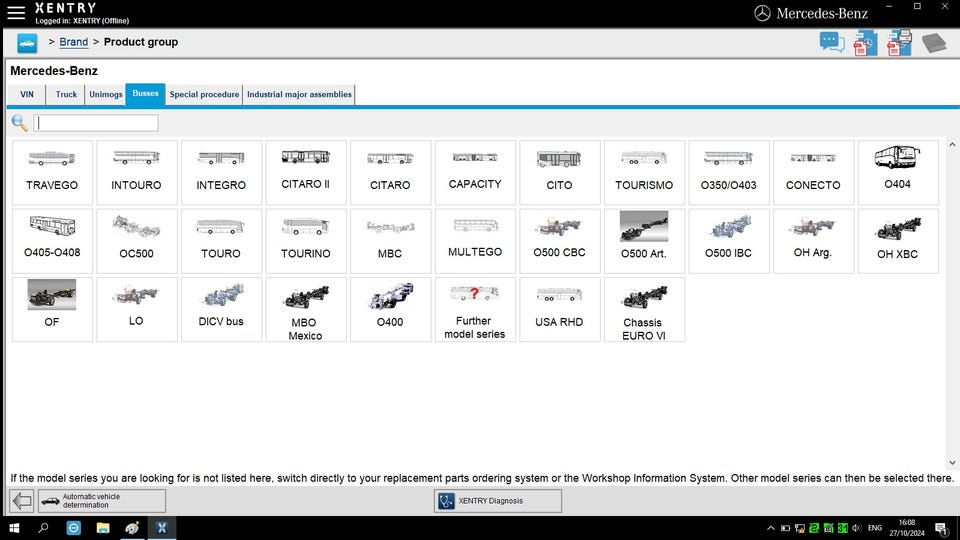Viewport: 960px width, 540px height.
Task: Pick the TOURISMO model series
Action: [644, 172]
